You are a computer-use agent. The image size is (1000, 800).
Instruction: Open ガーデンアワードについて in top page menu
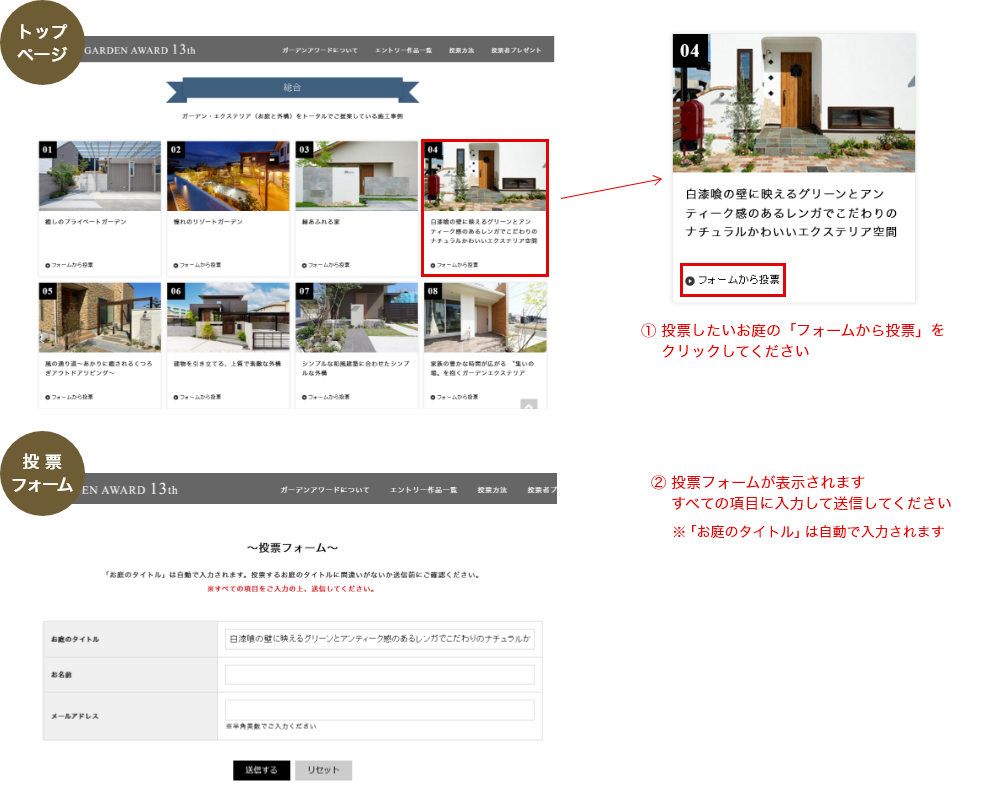319,49
